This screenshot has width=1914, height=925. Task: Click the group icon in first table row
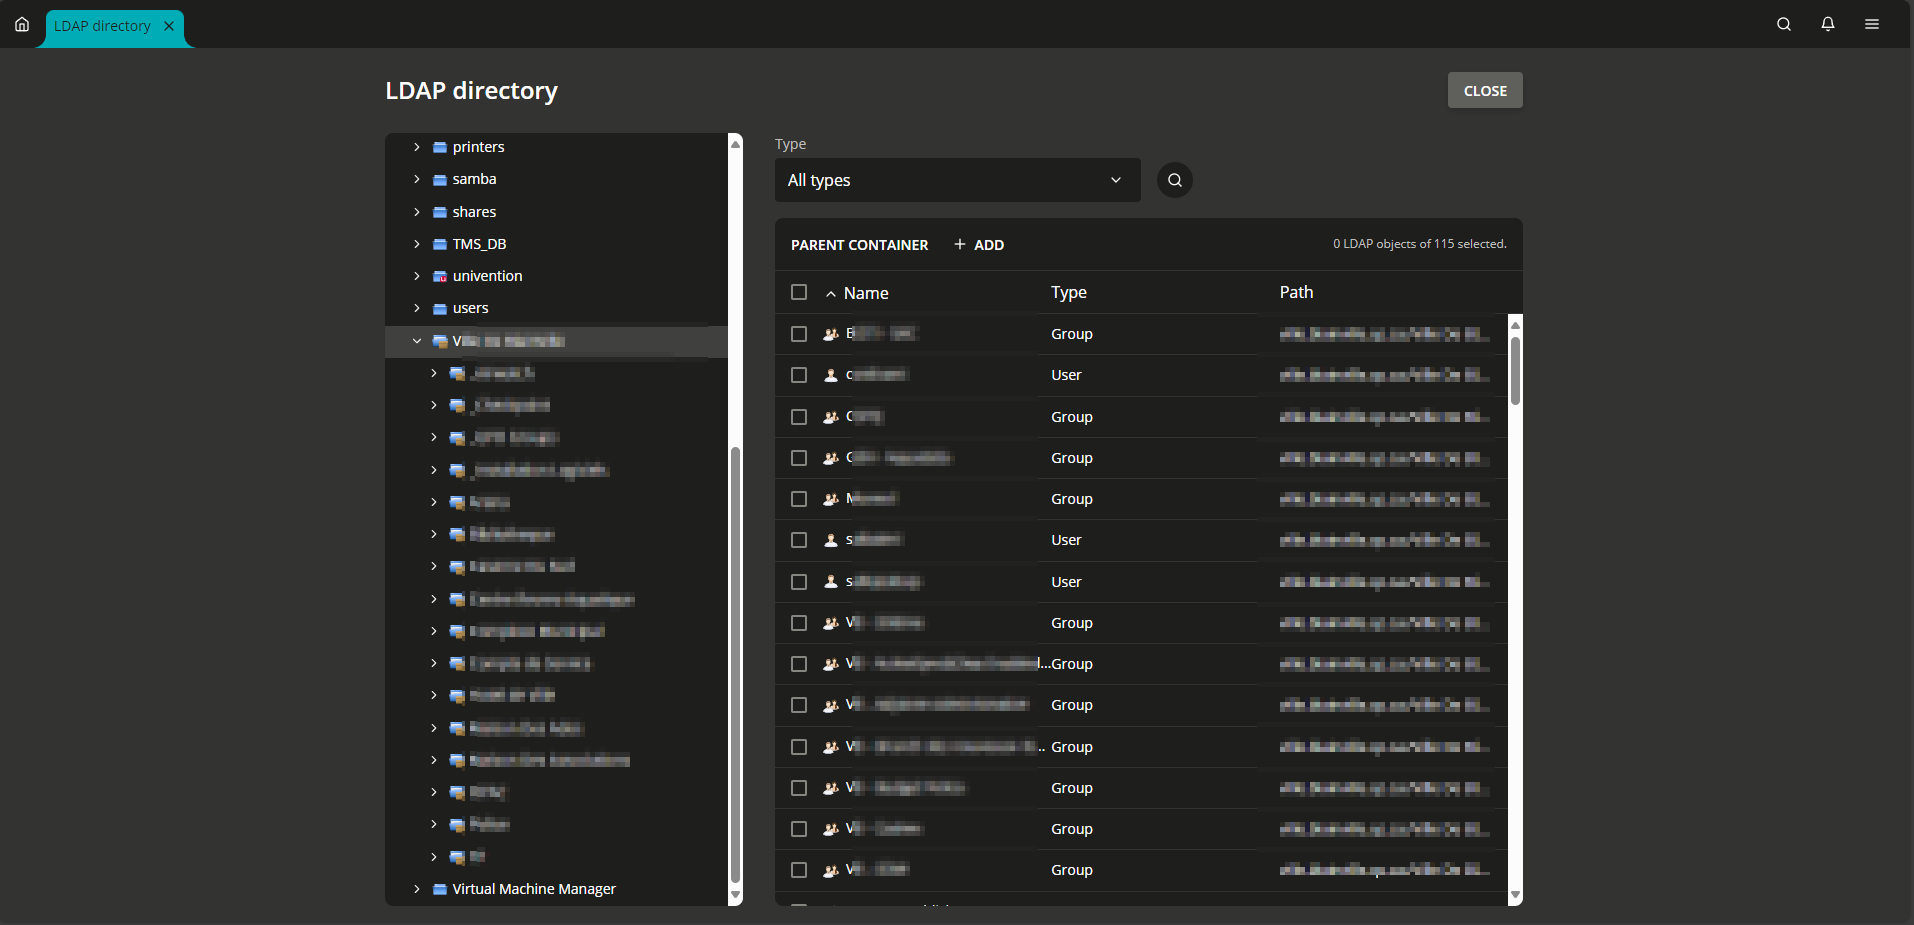(x=831, y=334)
